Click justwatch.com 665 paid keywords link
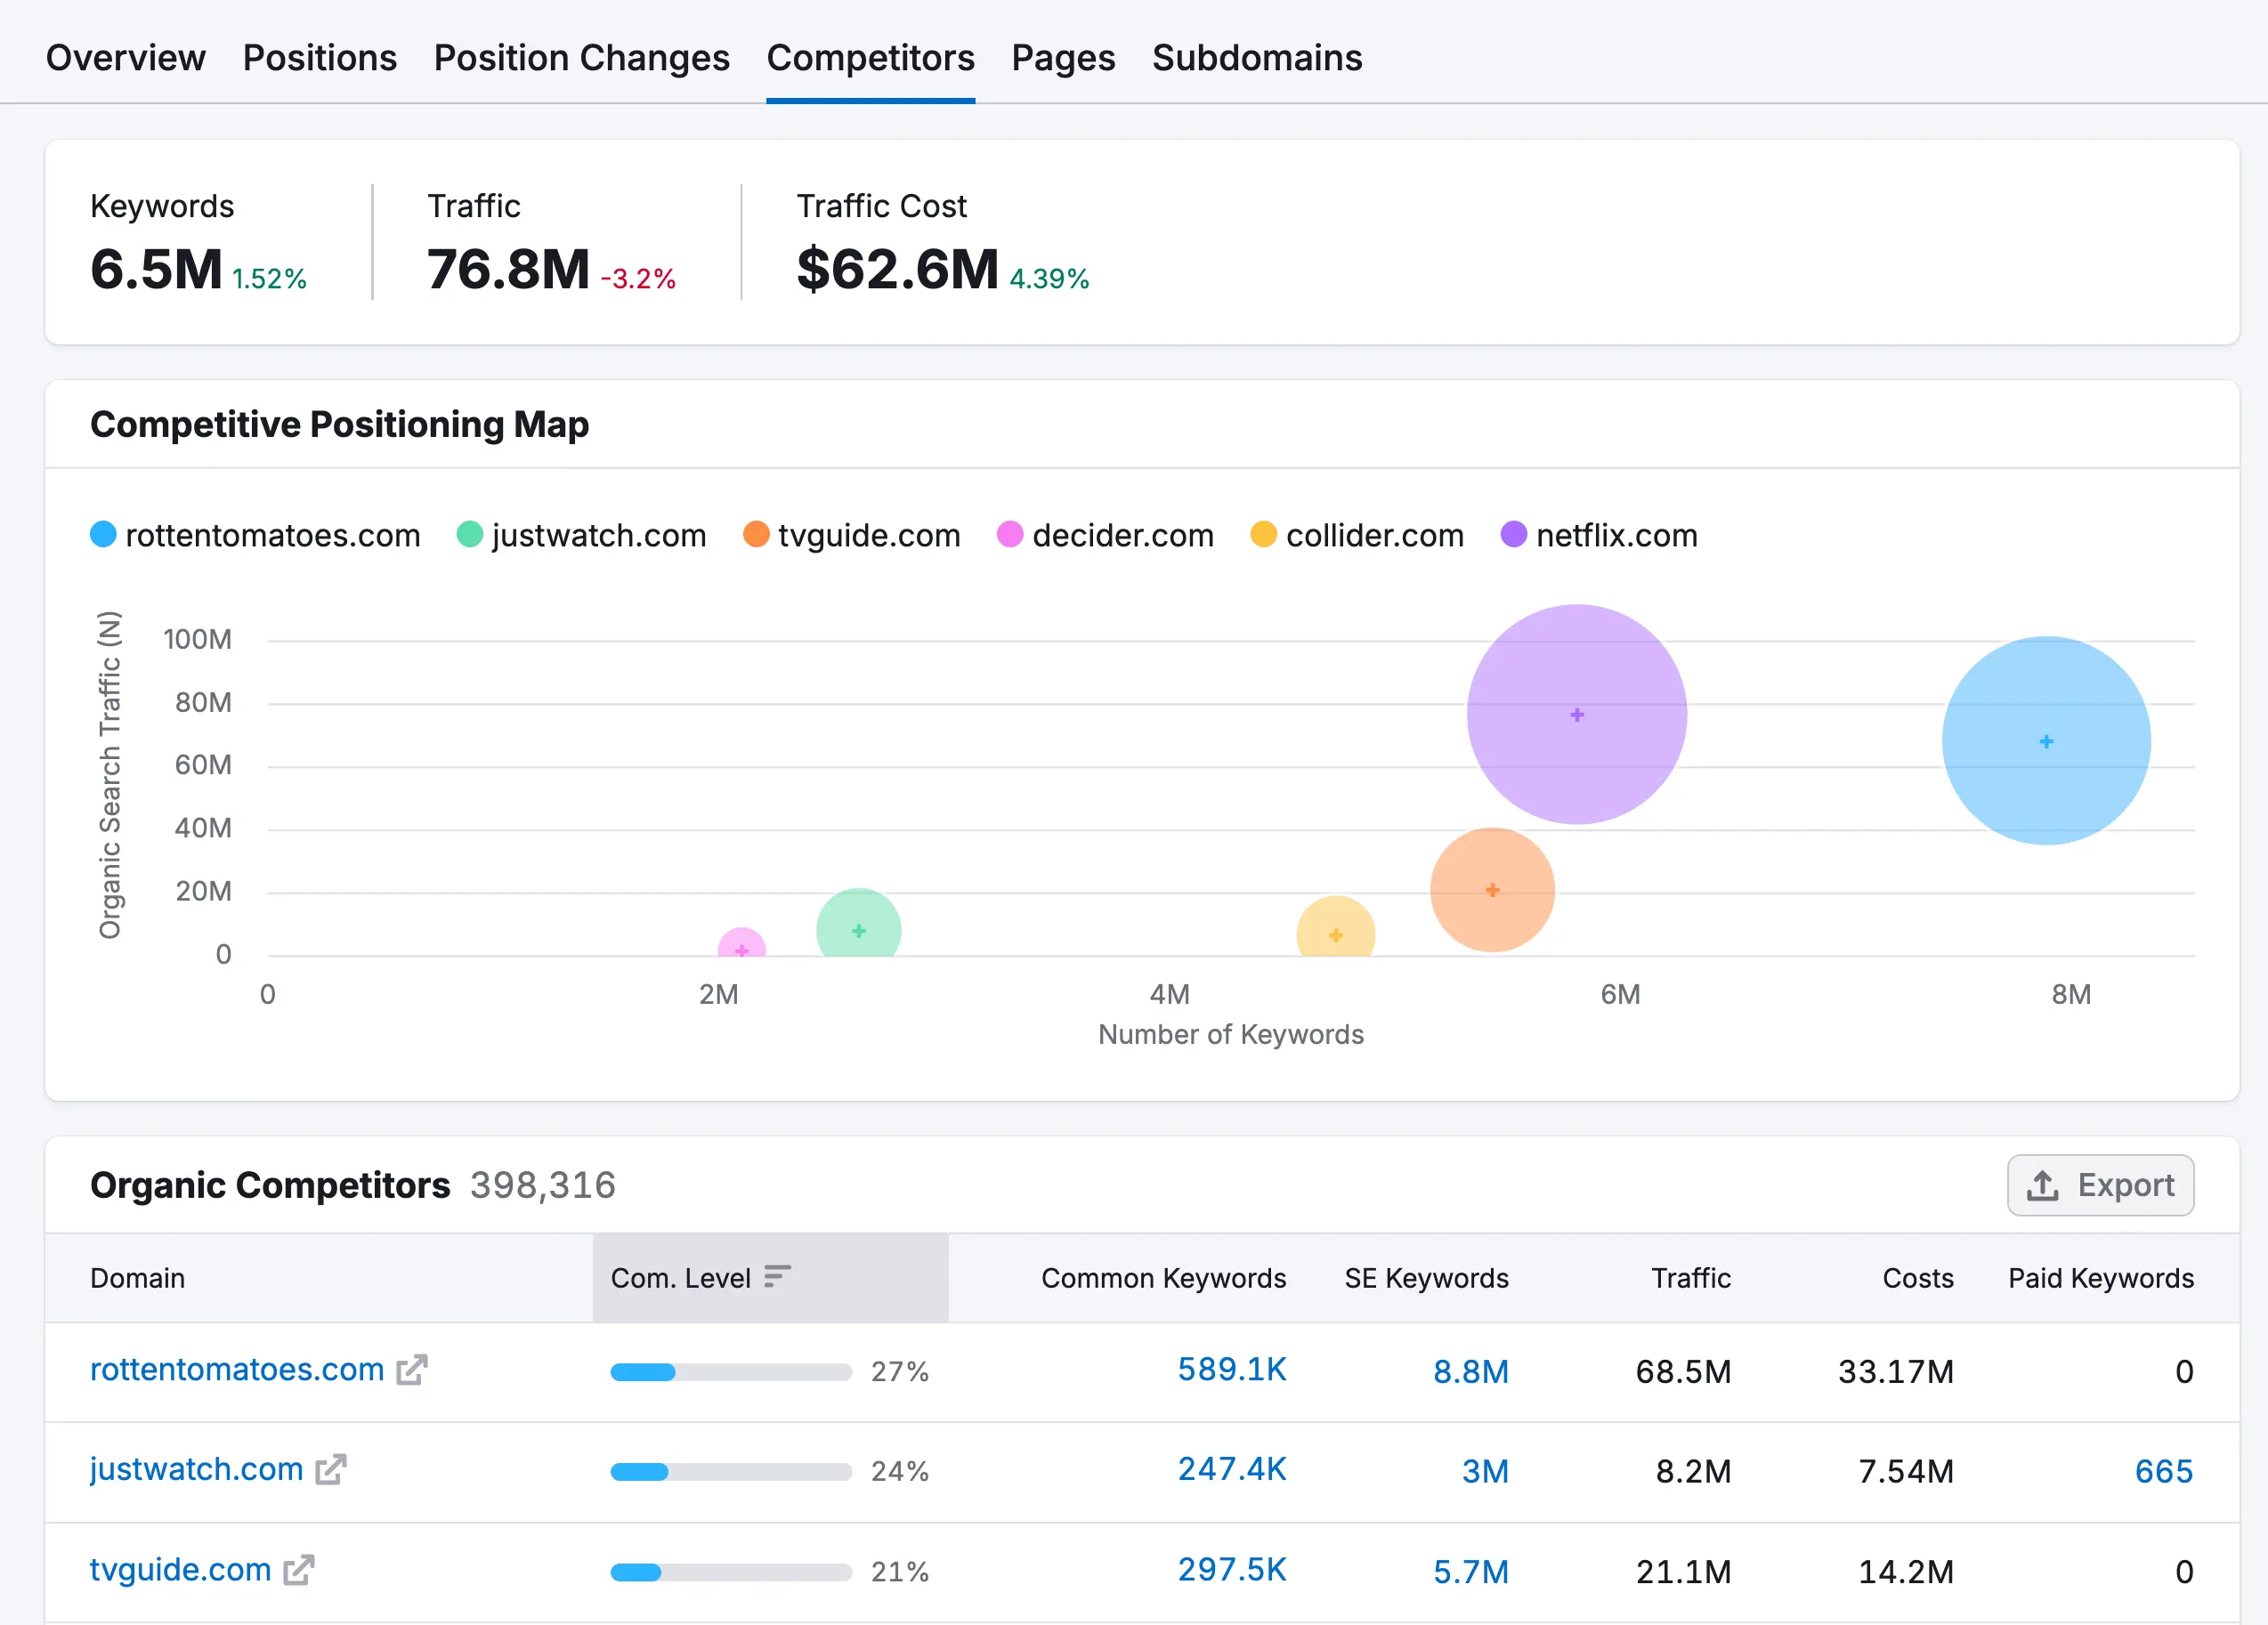The height and width of the screenshot is (1625, 2268). 2163,1471
